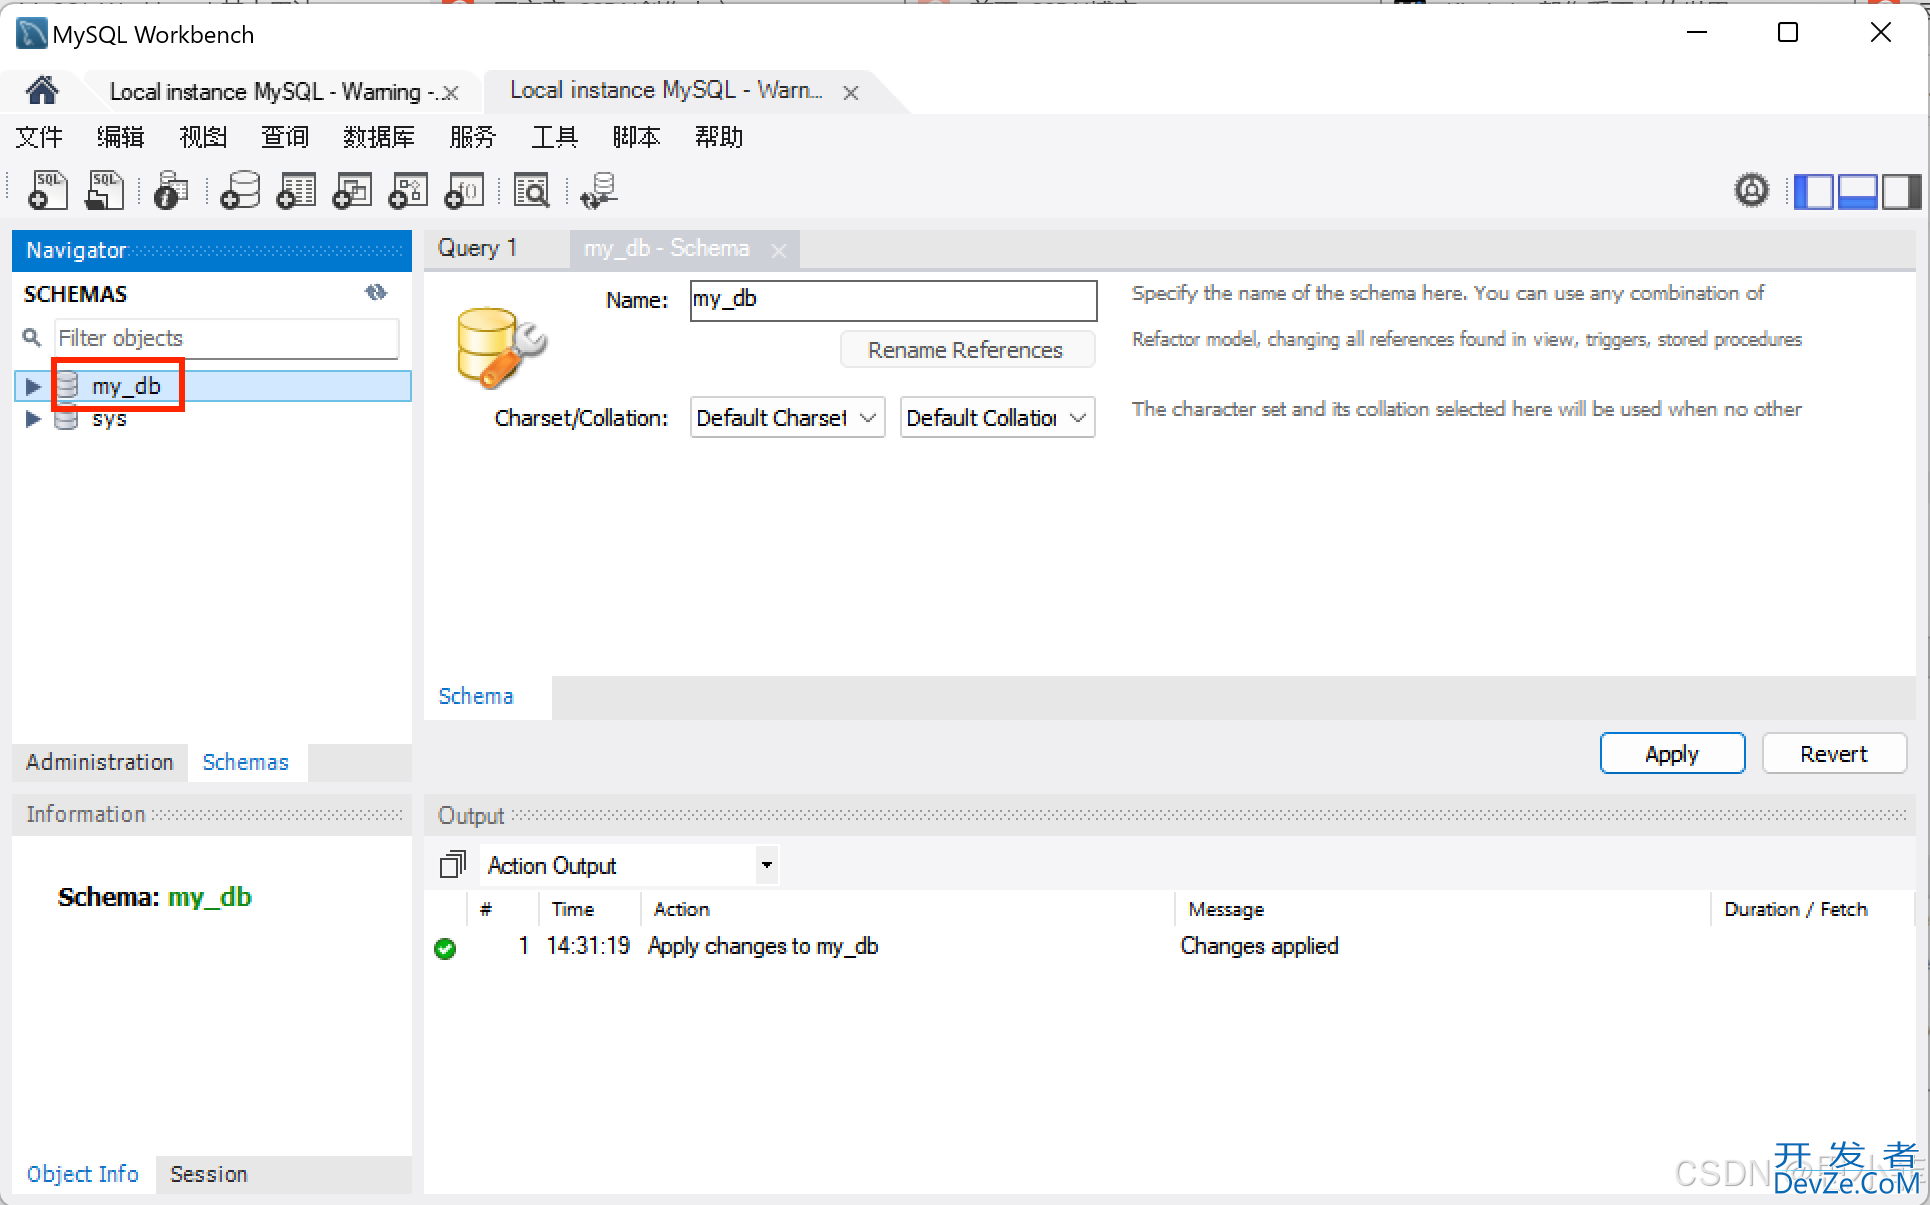Close the second Local instance tab
Image resolution: width=1930 pixels, height=1205 pixels.
pos(851,93)
